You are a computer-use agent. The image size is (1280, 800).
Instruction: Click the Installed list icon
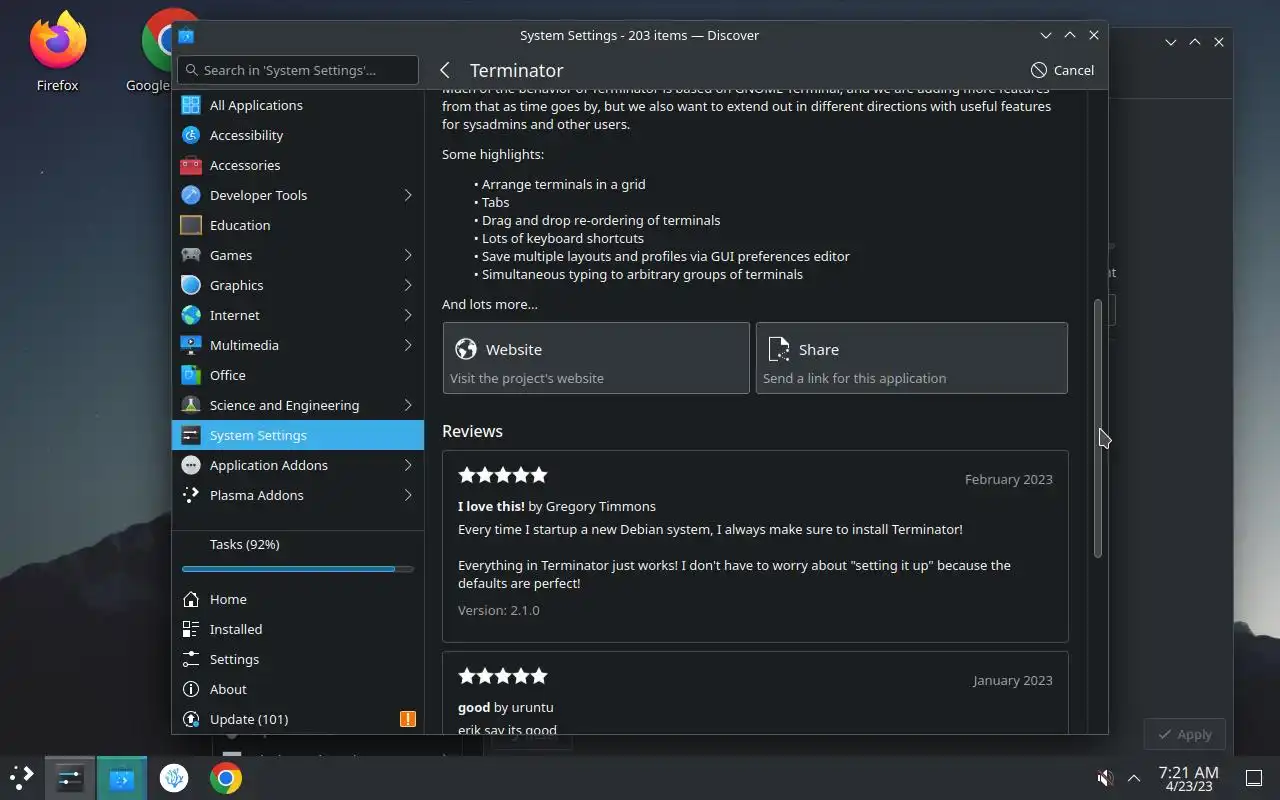pos(191,629)
